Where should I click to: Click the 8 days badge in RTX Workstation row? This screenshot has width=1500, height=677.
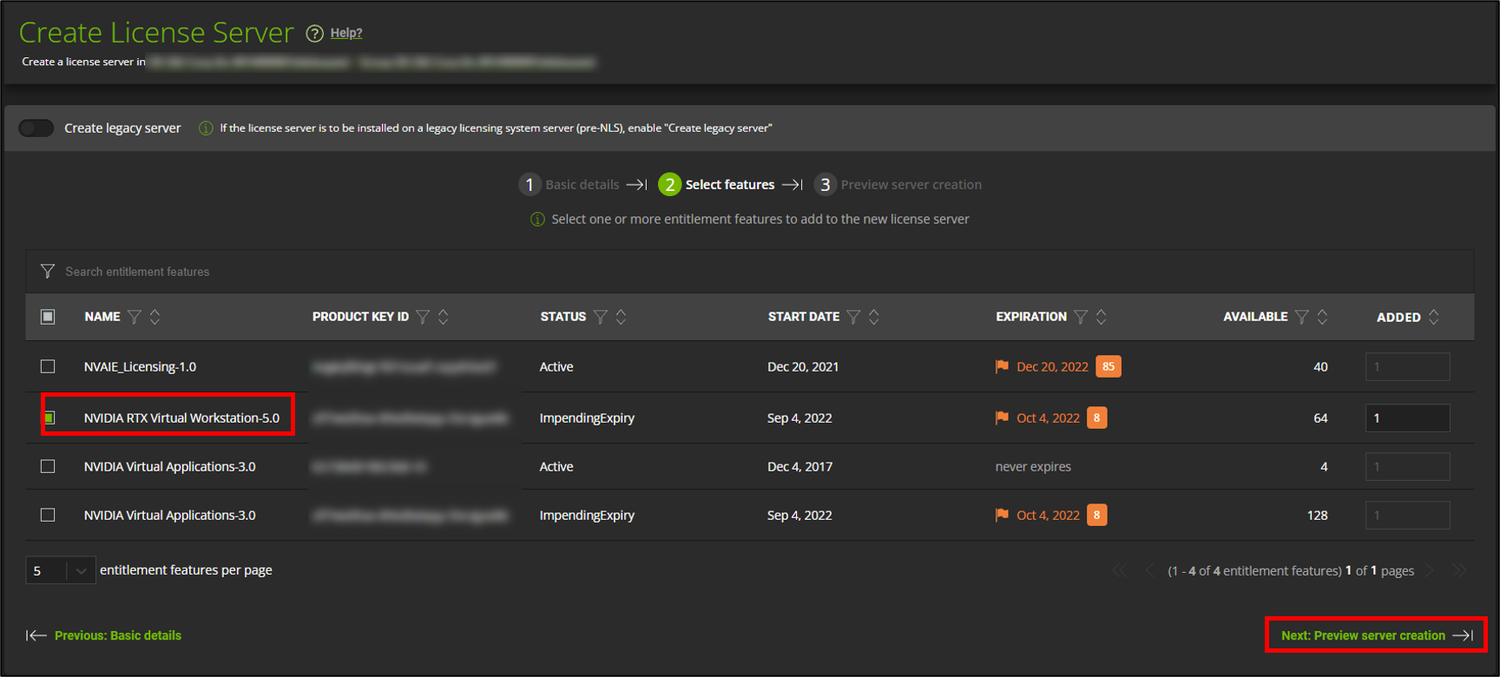[1097, 417]
